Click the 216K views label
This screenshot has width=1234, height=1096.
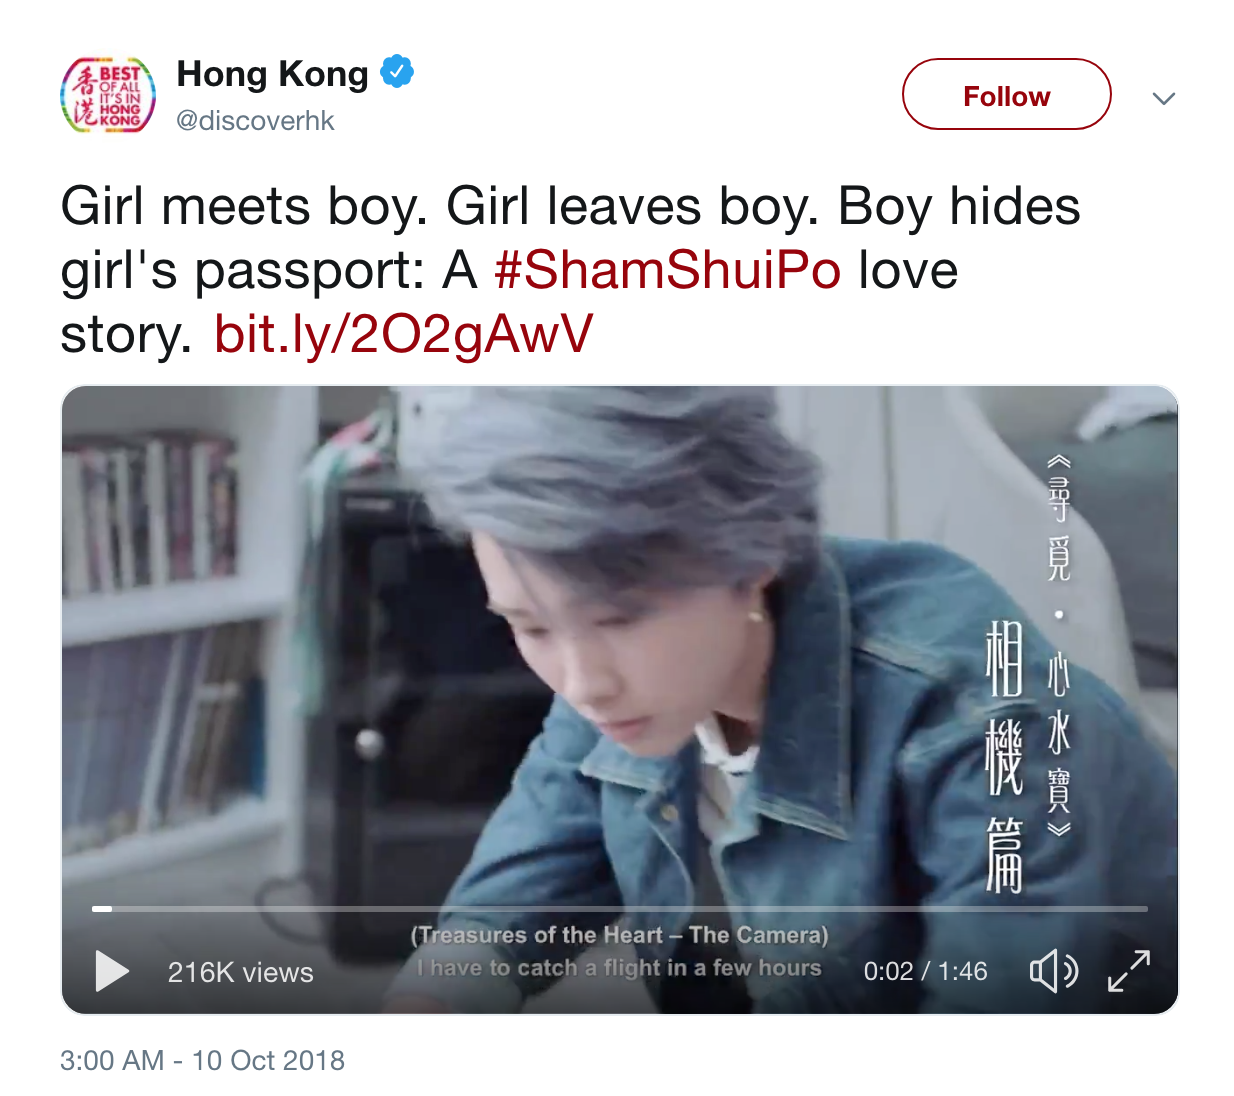pyautogui.click(x=241, y=972)
